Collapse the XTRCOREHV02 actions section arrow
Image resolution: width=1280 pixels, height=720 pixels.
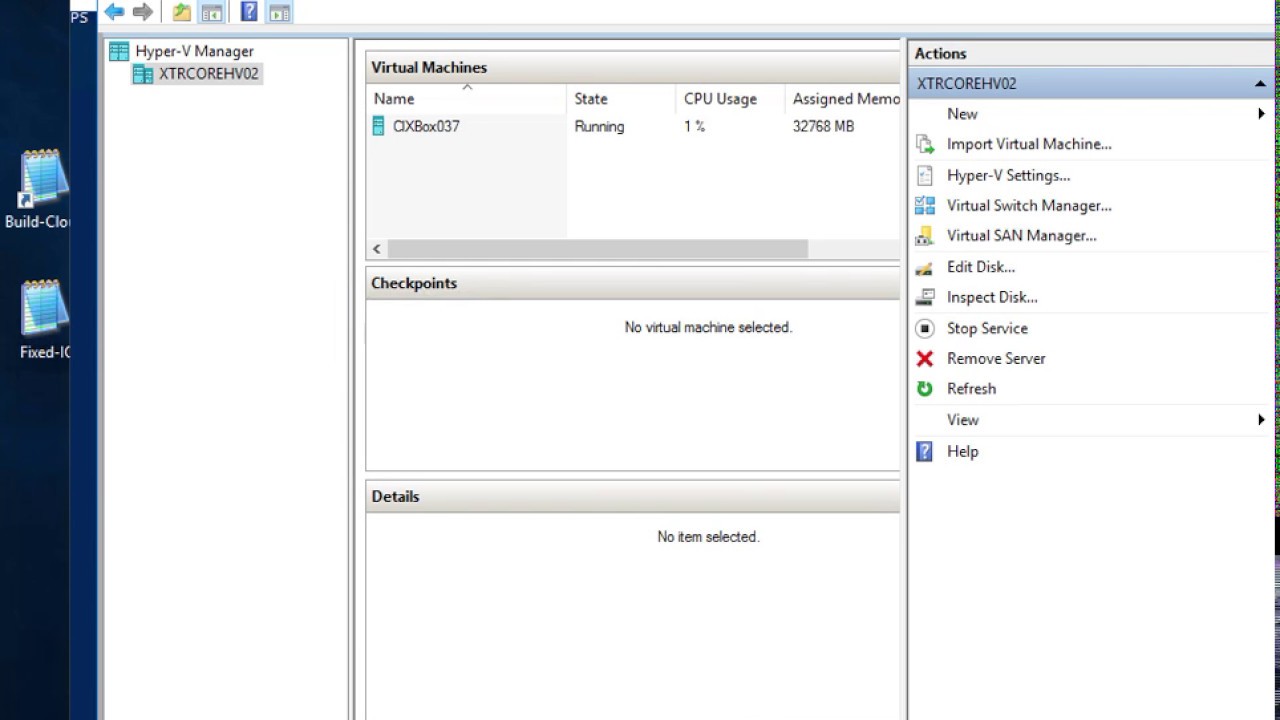point(1260,84)
